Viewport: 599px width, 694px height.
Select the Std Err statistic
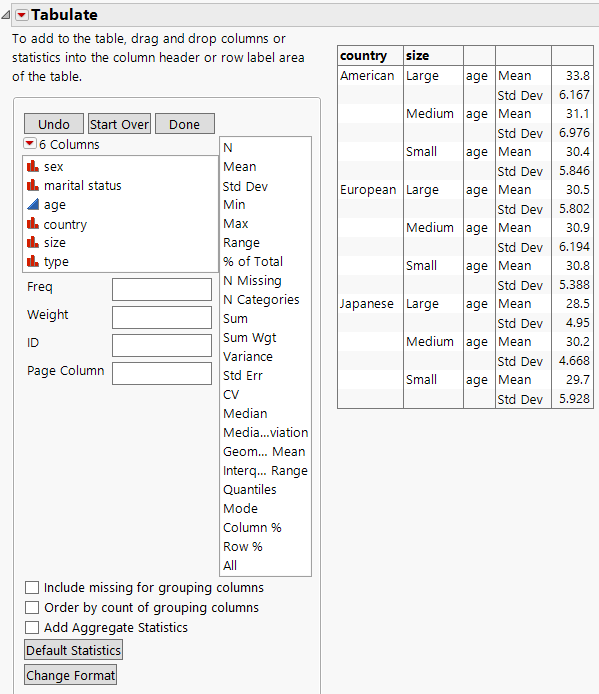click(243, 376)
